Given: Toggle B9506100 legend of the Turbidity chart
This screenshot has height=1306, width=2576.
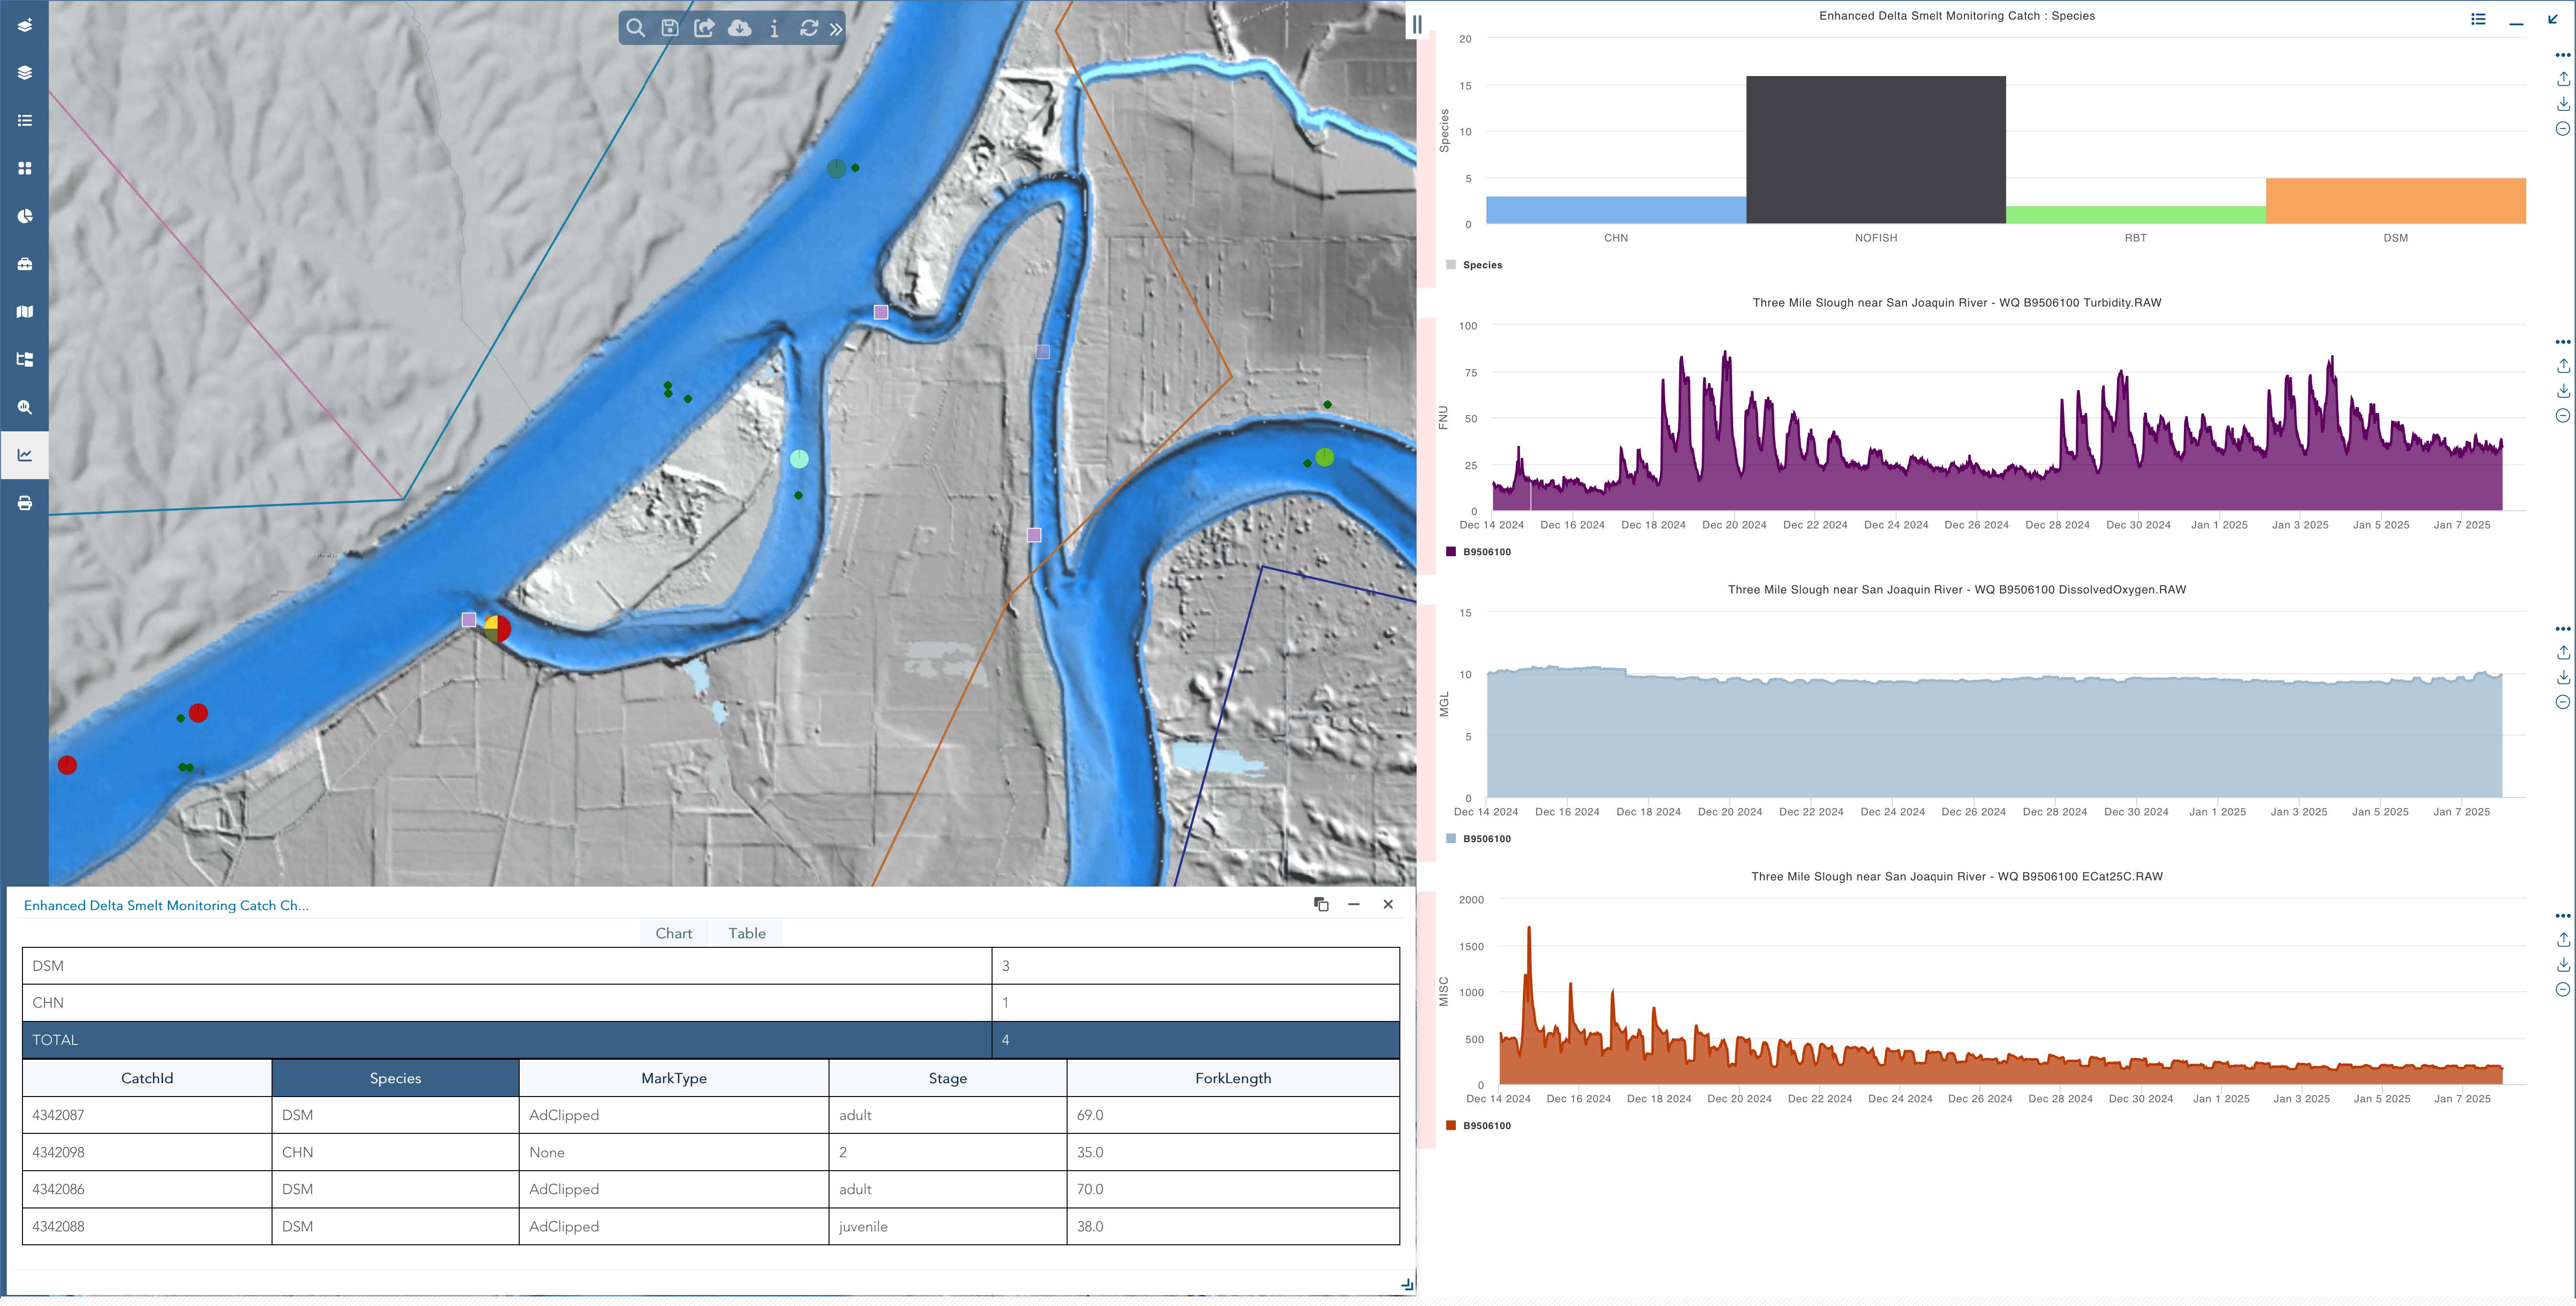Looking at the screenshot, I should [x=1485, y=552].
